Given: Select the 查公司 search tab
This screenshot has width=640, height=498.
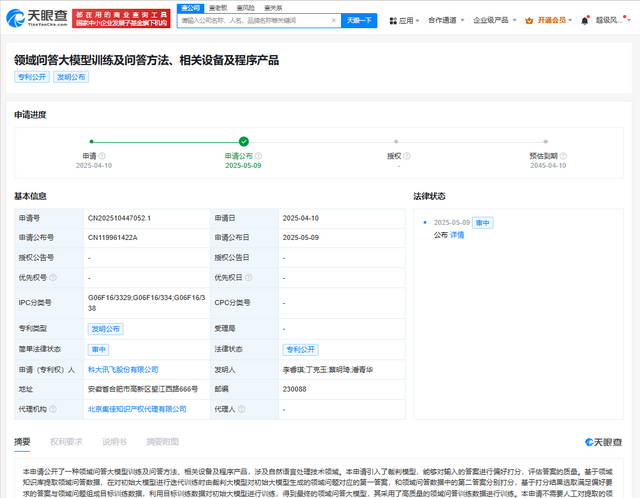Looking at the screenshot, I should [190, 8].
